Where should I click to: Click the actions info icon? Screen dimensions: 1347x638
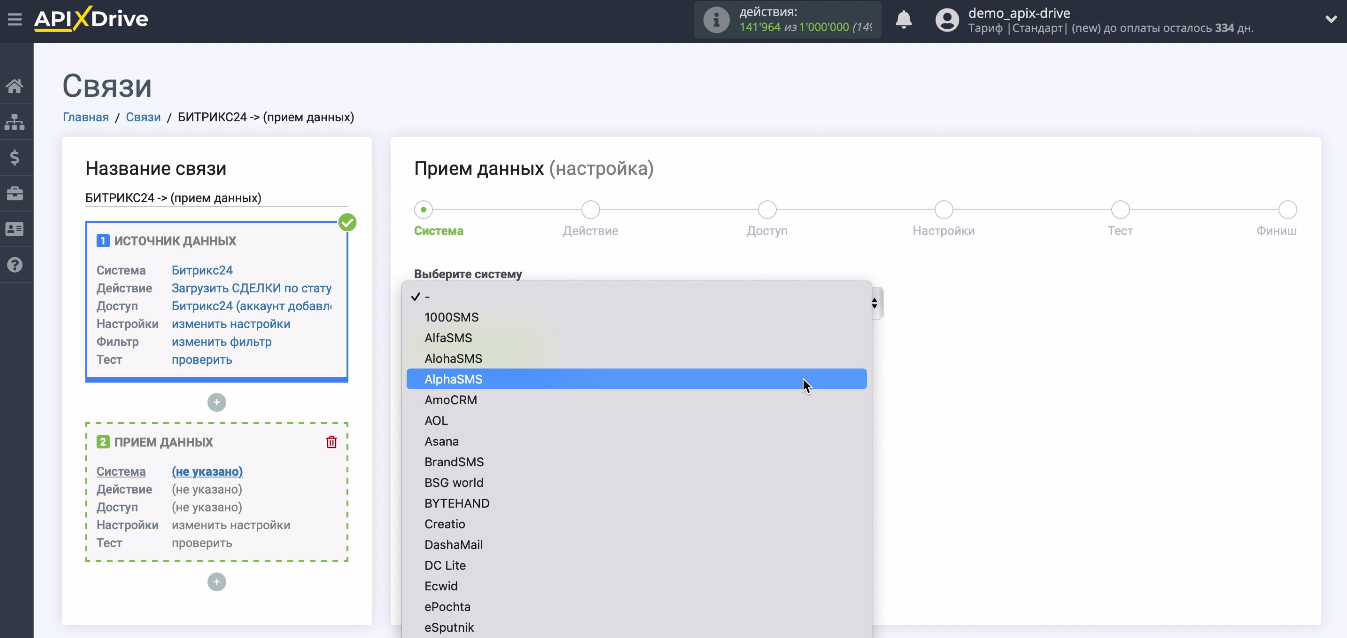click(716, 20)
